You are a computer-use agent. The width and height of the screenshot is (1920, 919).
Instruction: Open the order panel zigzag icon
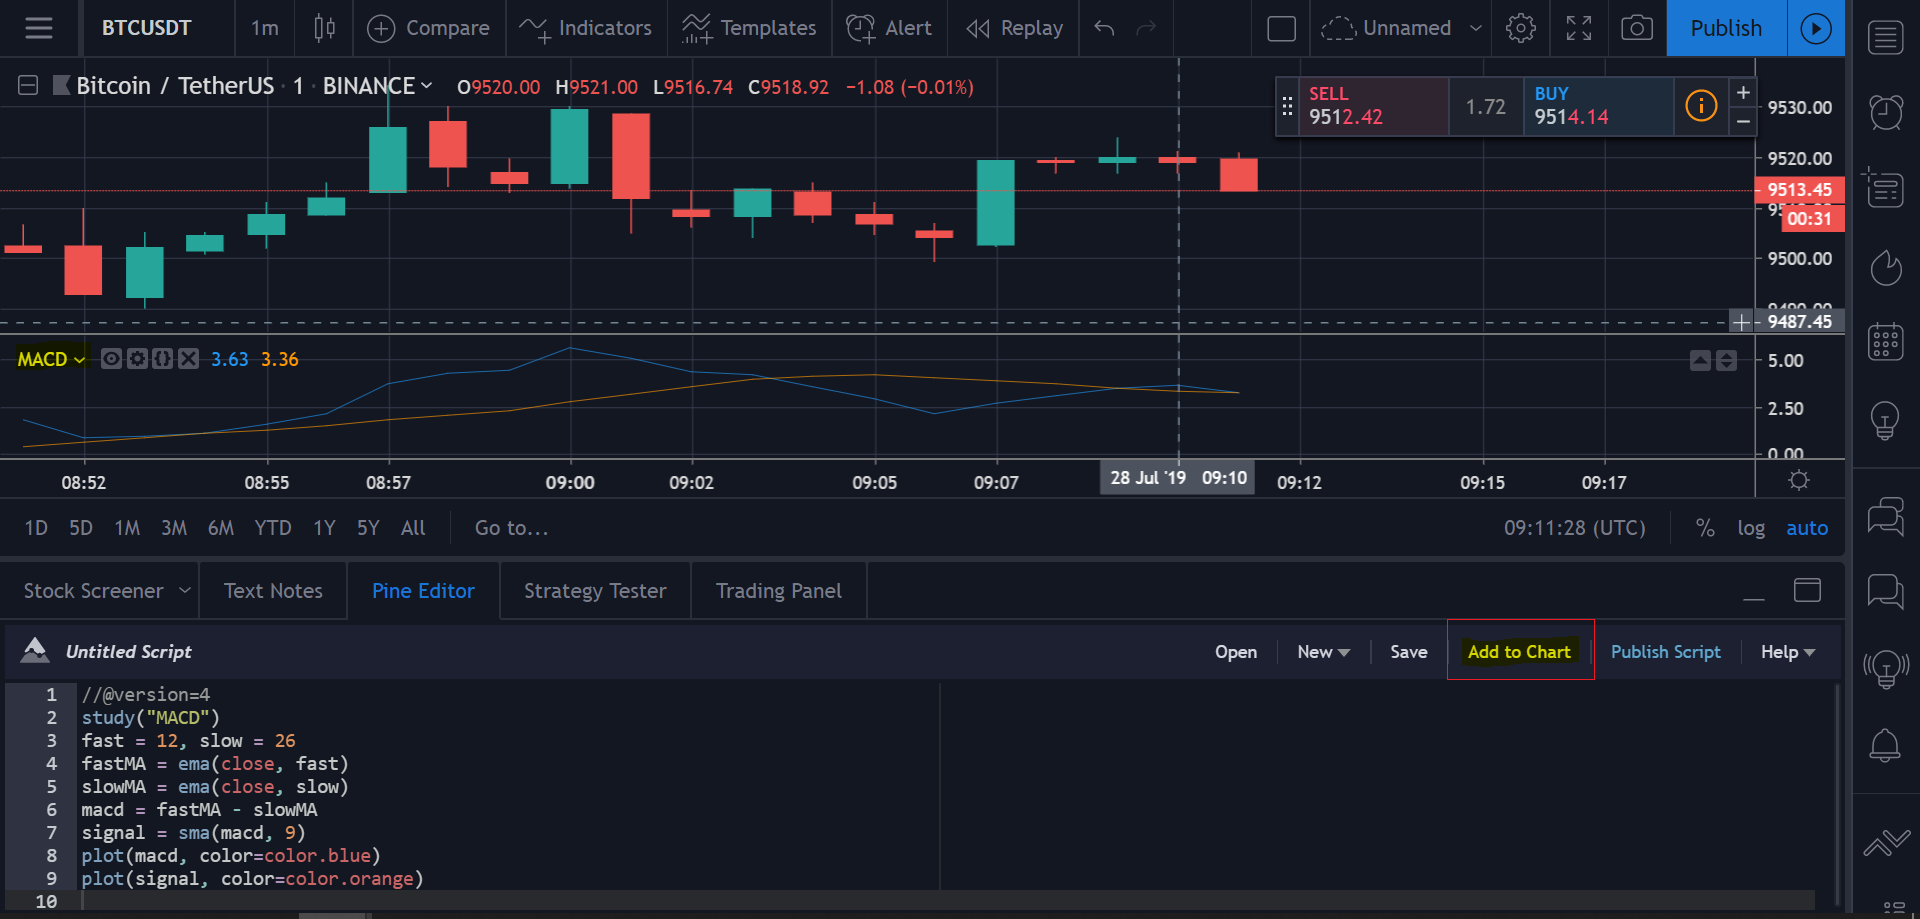[1885, 843]
